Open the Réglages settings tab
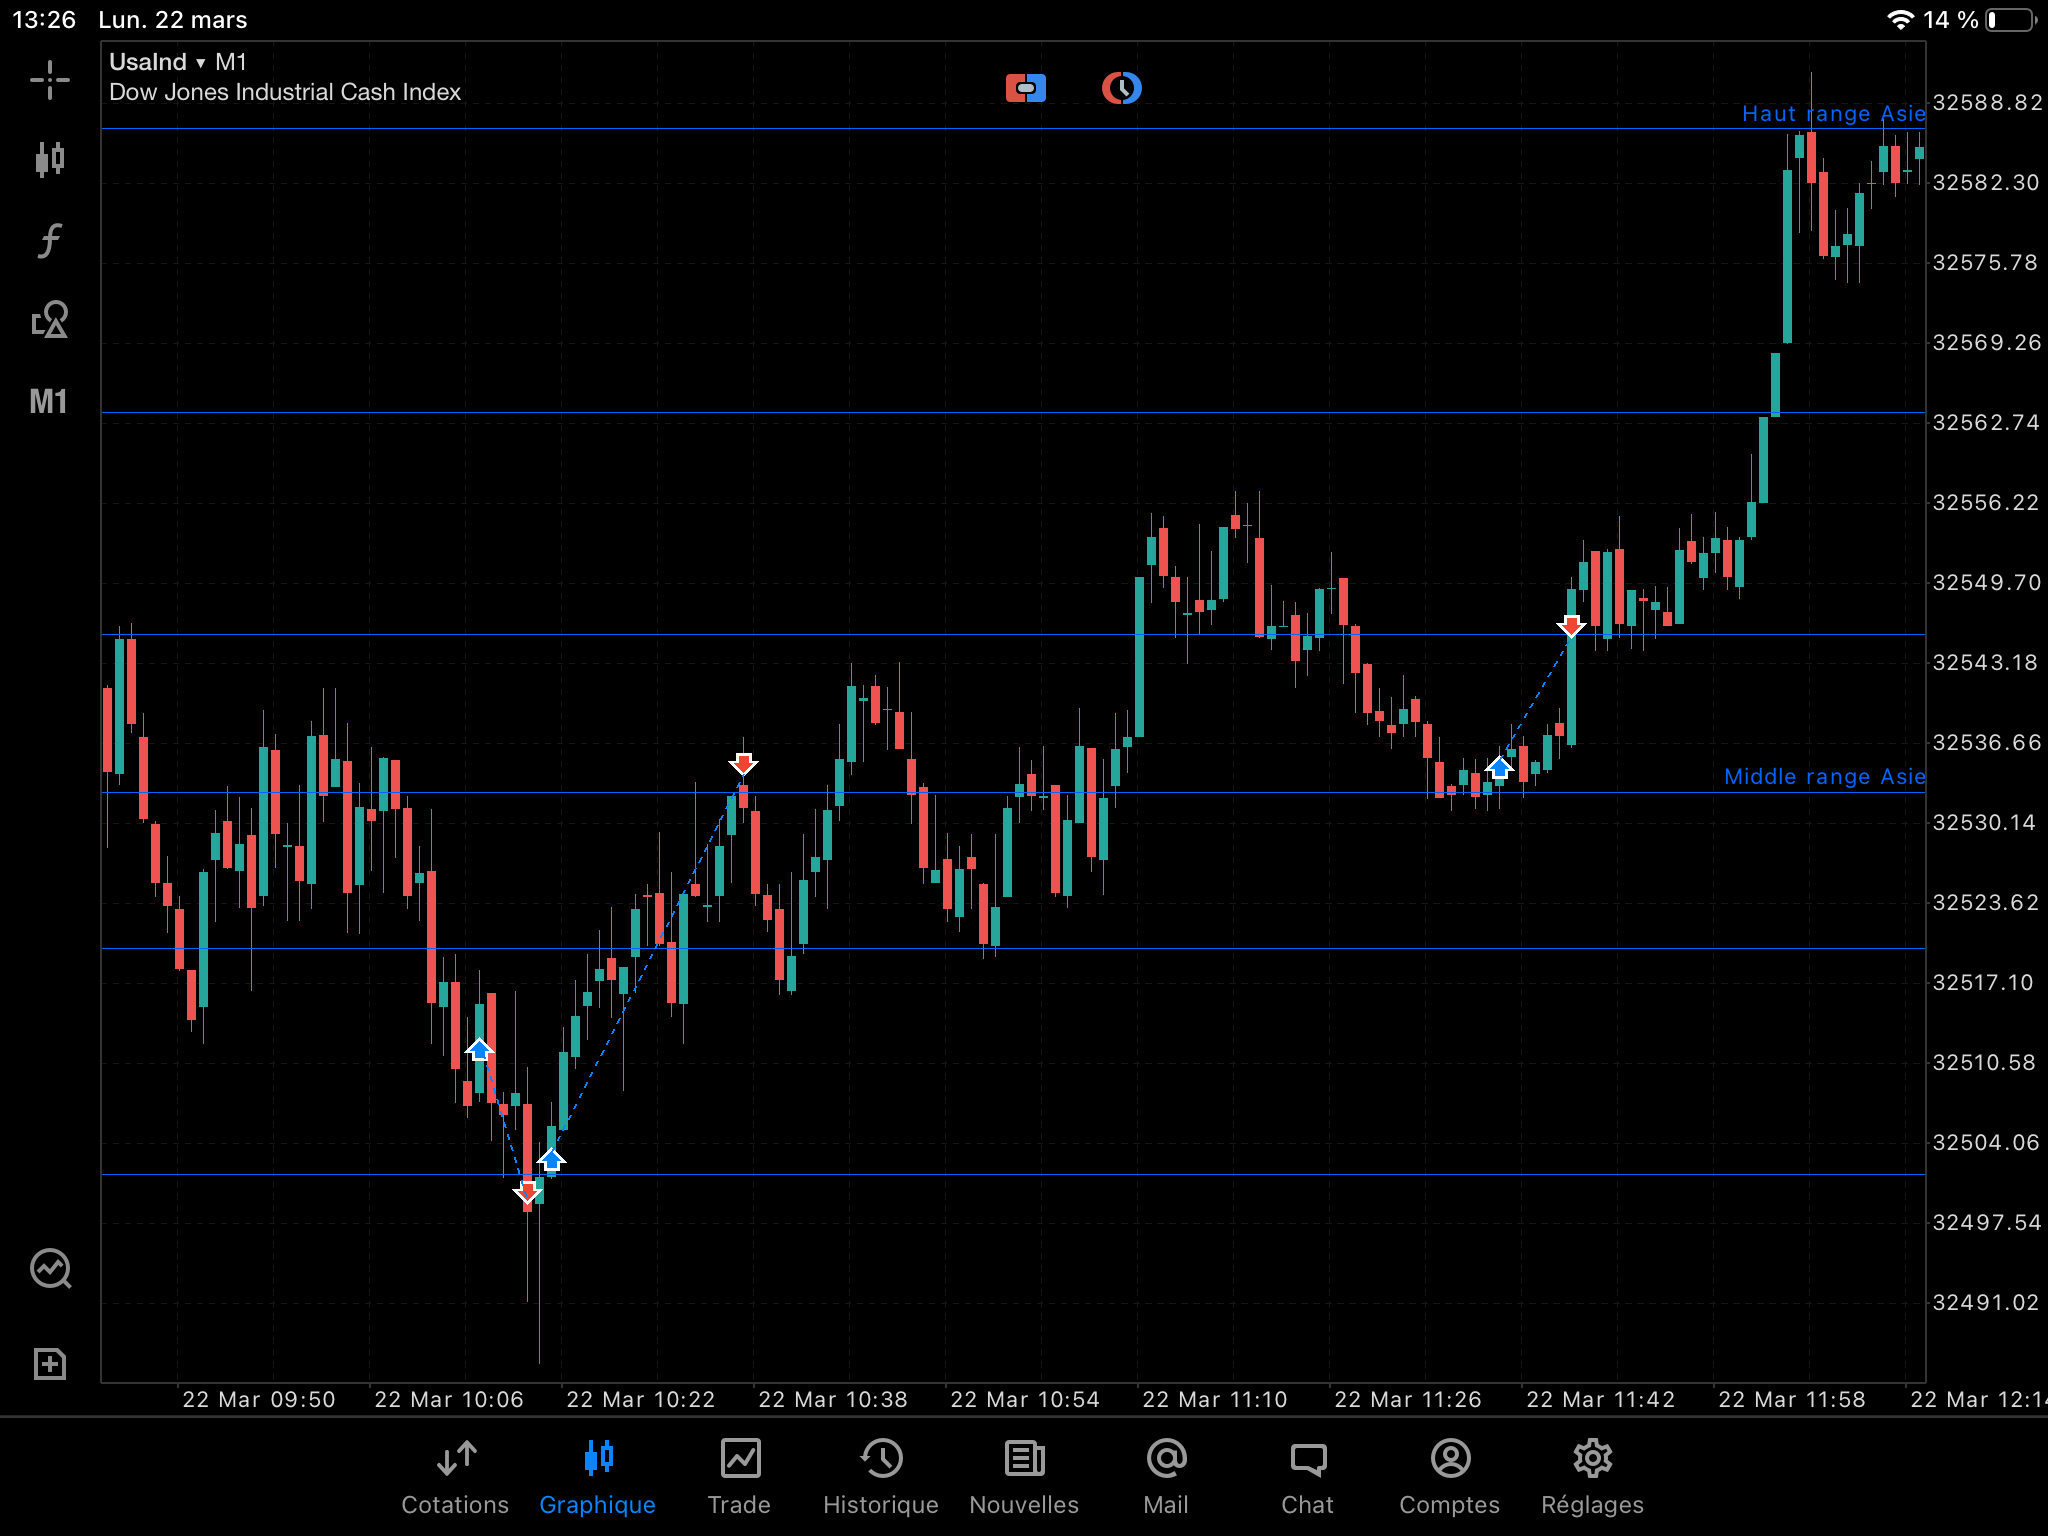Viewport: 2048px width, 1536px height. coord(1592,1478)
